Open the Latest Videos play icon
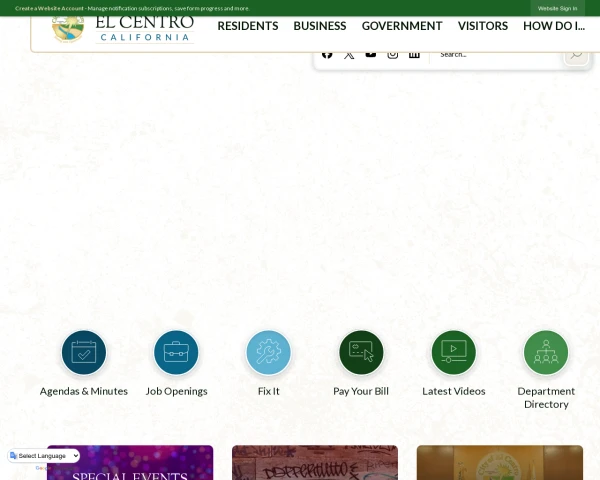 454,352
